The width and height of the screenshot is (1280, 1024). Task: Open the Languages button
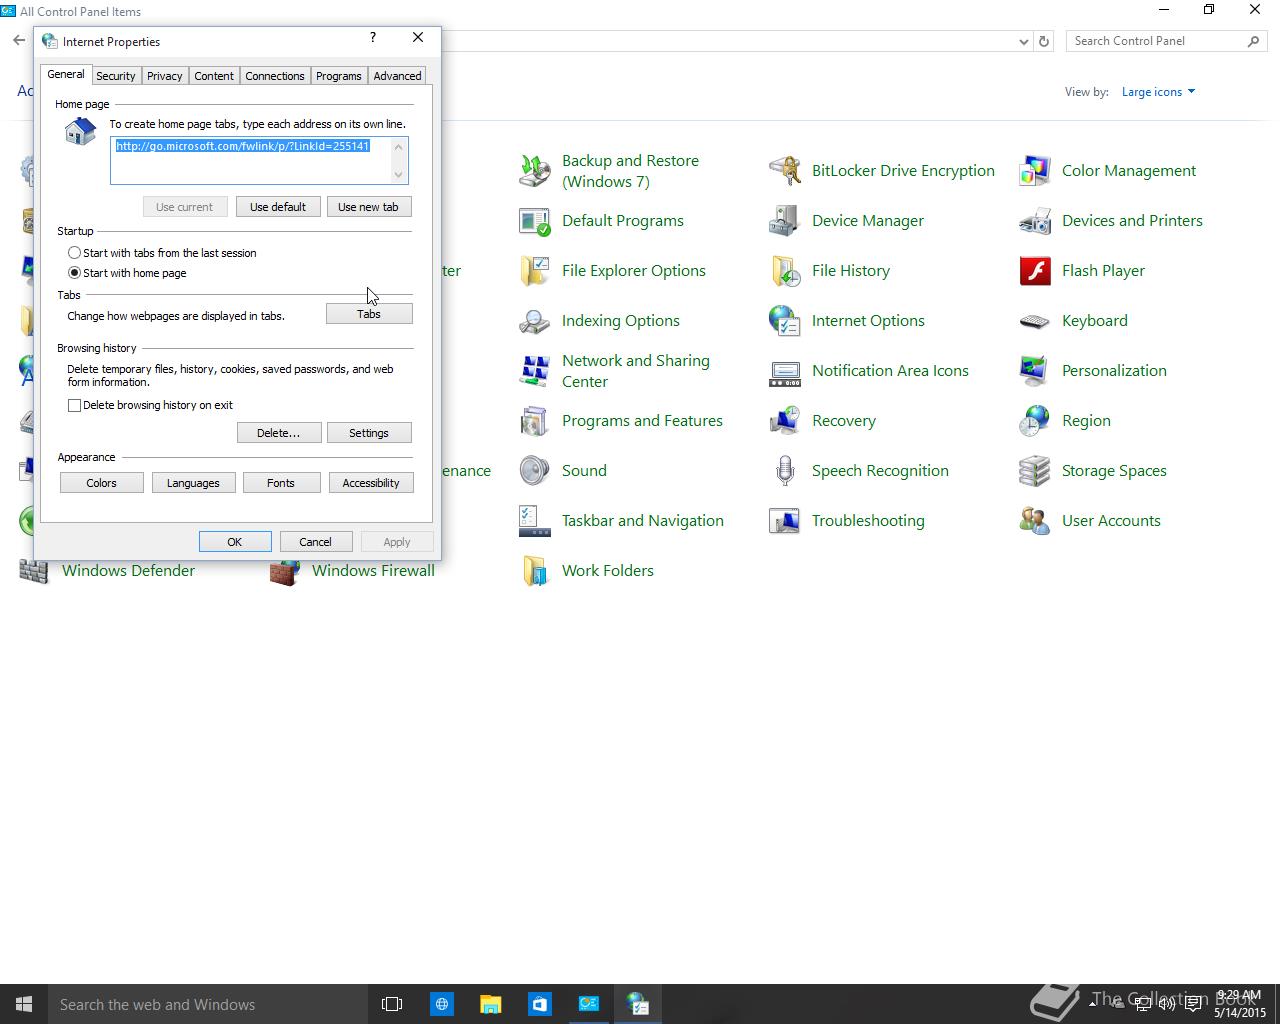coord(193,483)
